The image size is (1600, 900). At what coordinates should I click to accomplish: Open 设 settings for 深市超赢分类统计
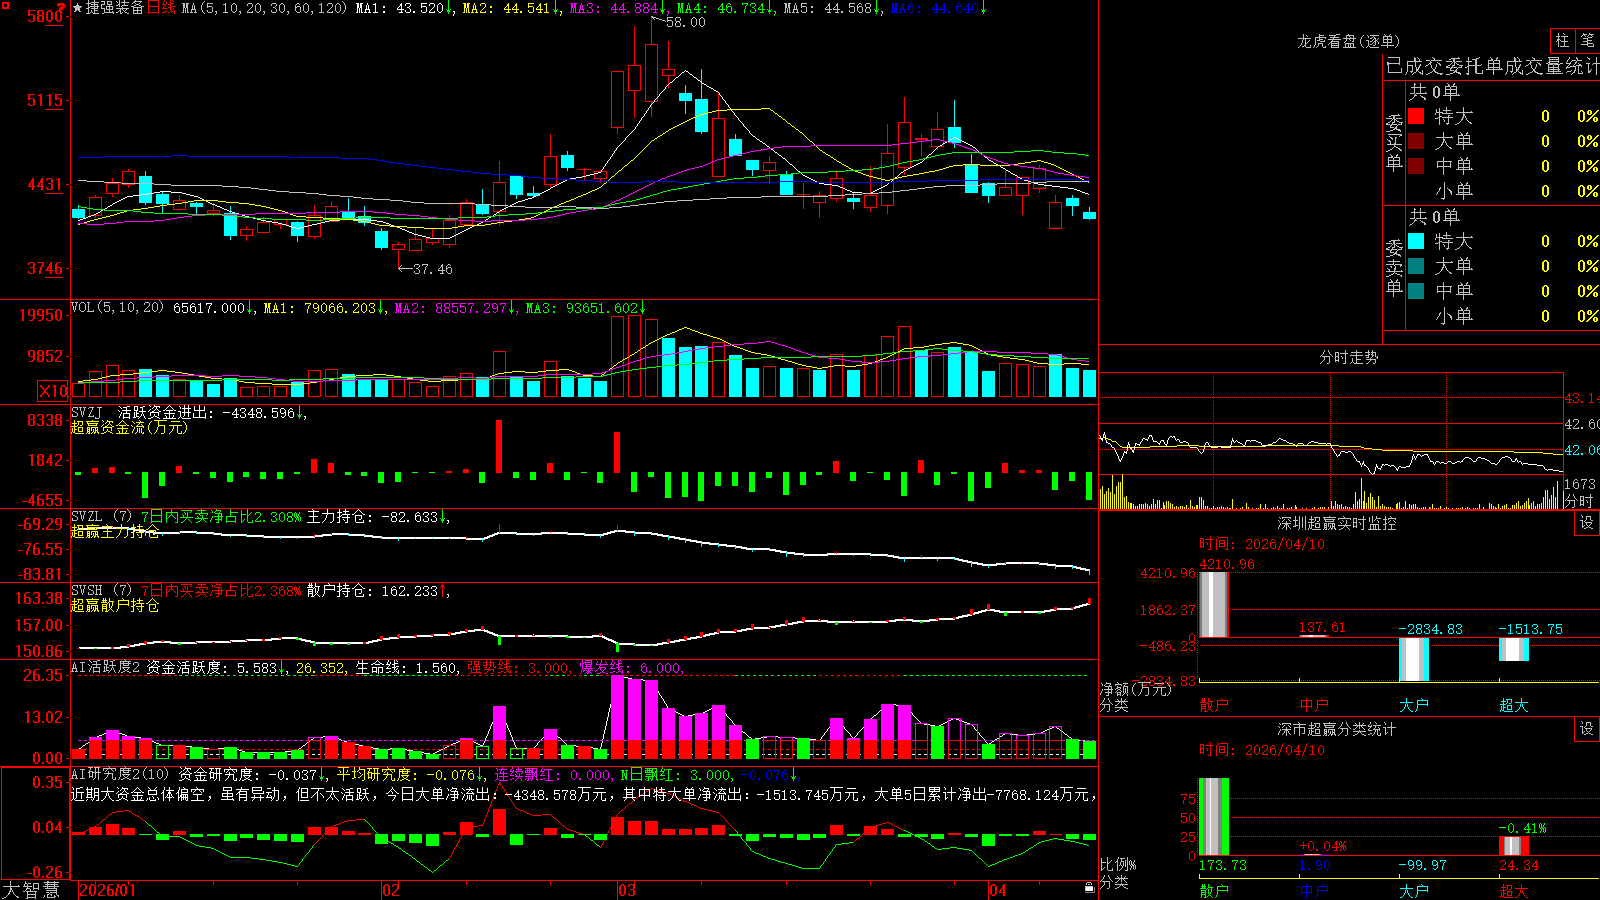pyautogui.click(x=1587, y=729)
